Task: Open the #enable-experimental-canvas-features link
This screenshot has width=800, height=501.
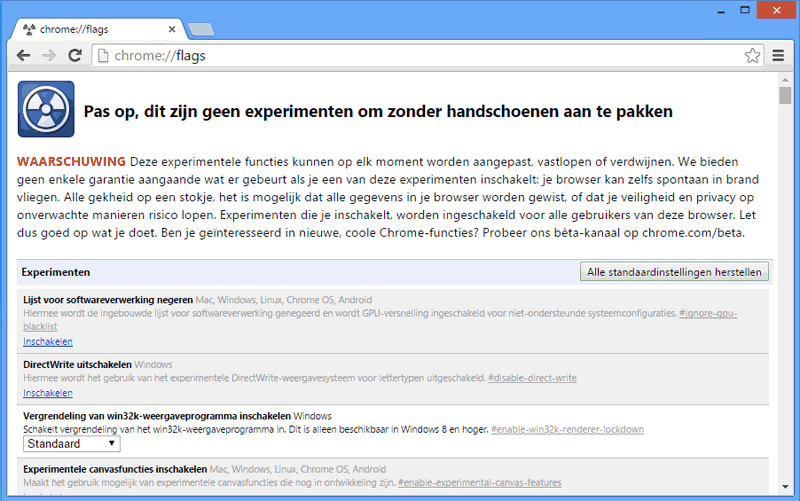Action: (480, 483)
